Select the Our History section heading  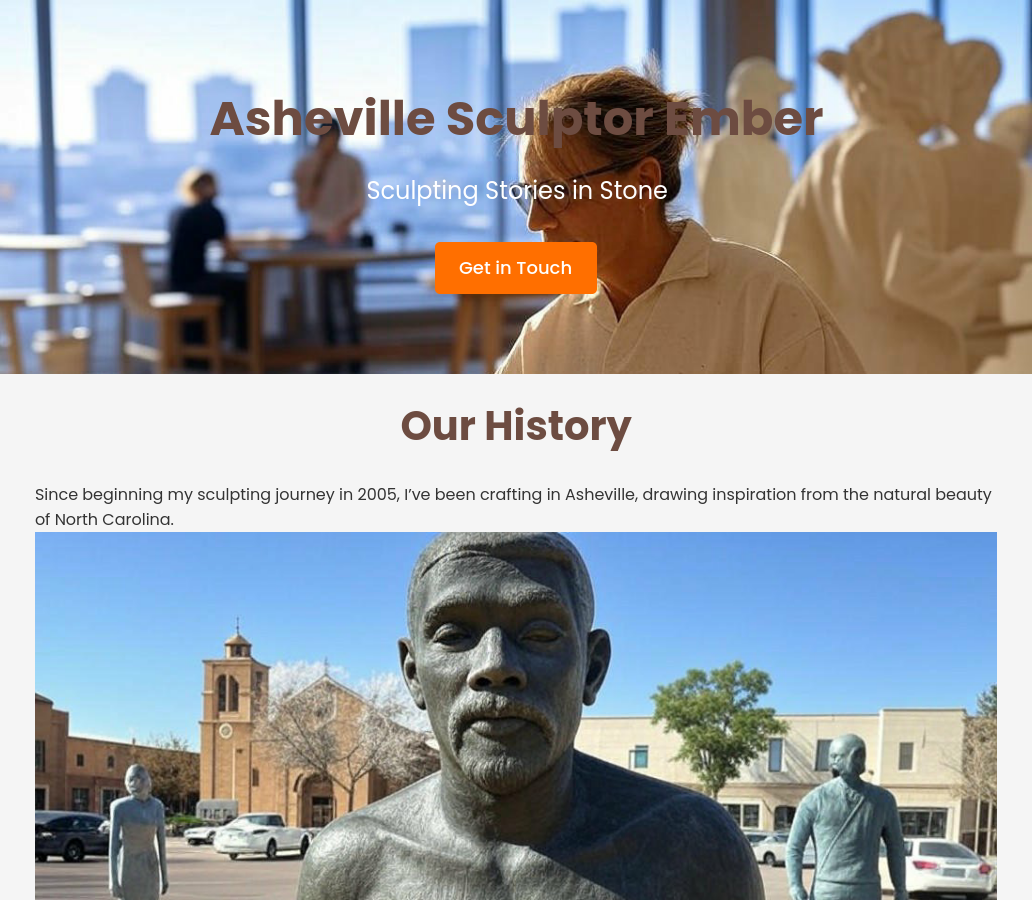516,426
